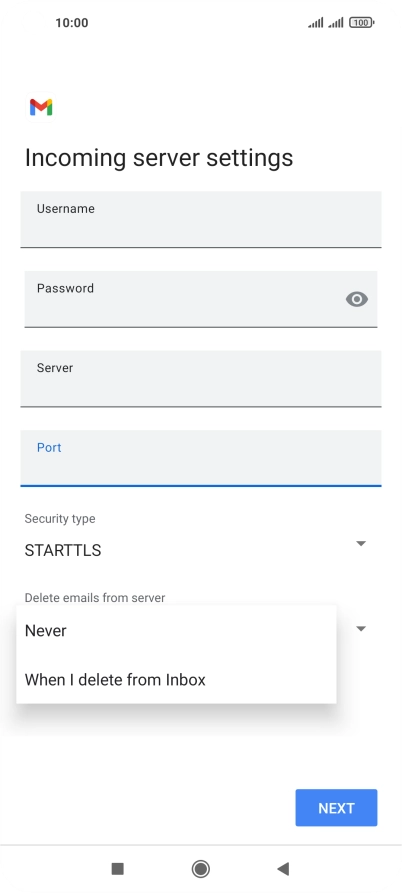Viewport: 402px width, 893px height.
Task: Tap the 10:00 clock in status bar
Action: click(72, 23)
